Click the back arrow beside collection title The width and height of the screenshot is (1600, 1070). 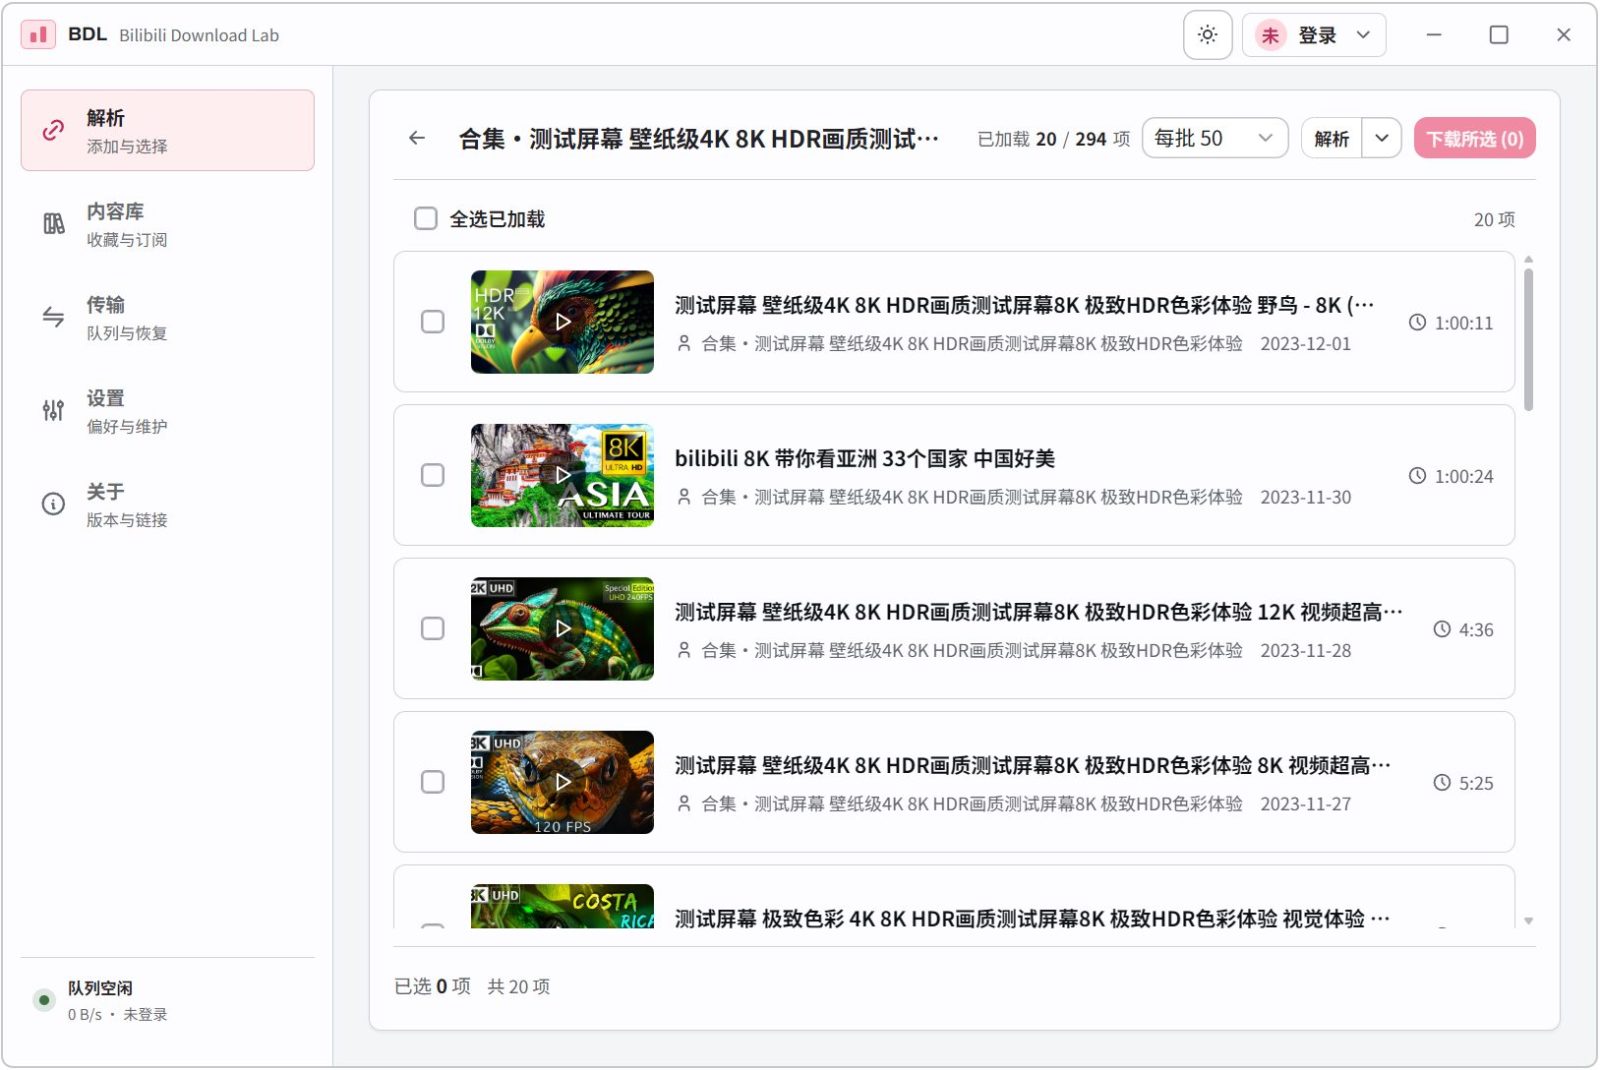pyautogui.click(x=417, y=138)
